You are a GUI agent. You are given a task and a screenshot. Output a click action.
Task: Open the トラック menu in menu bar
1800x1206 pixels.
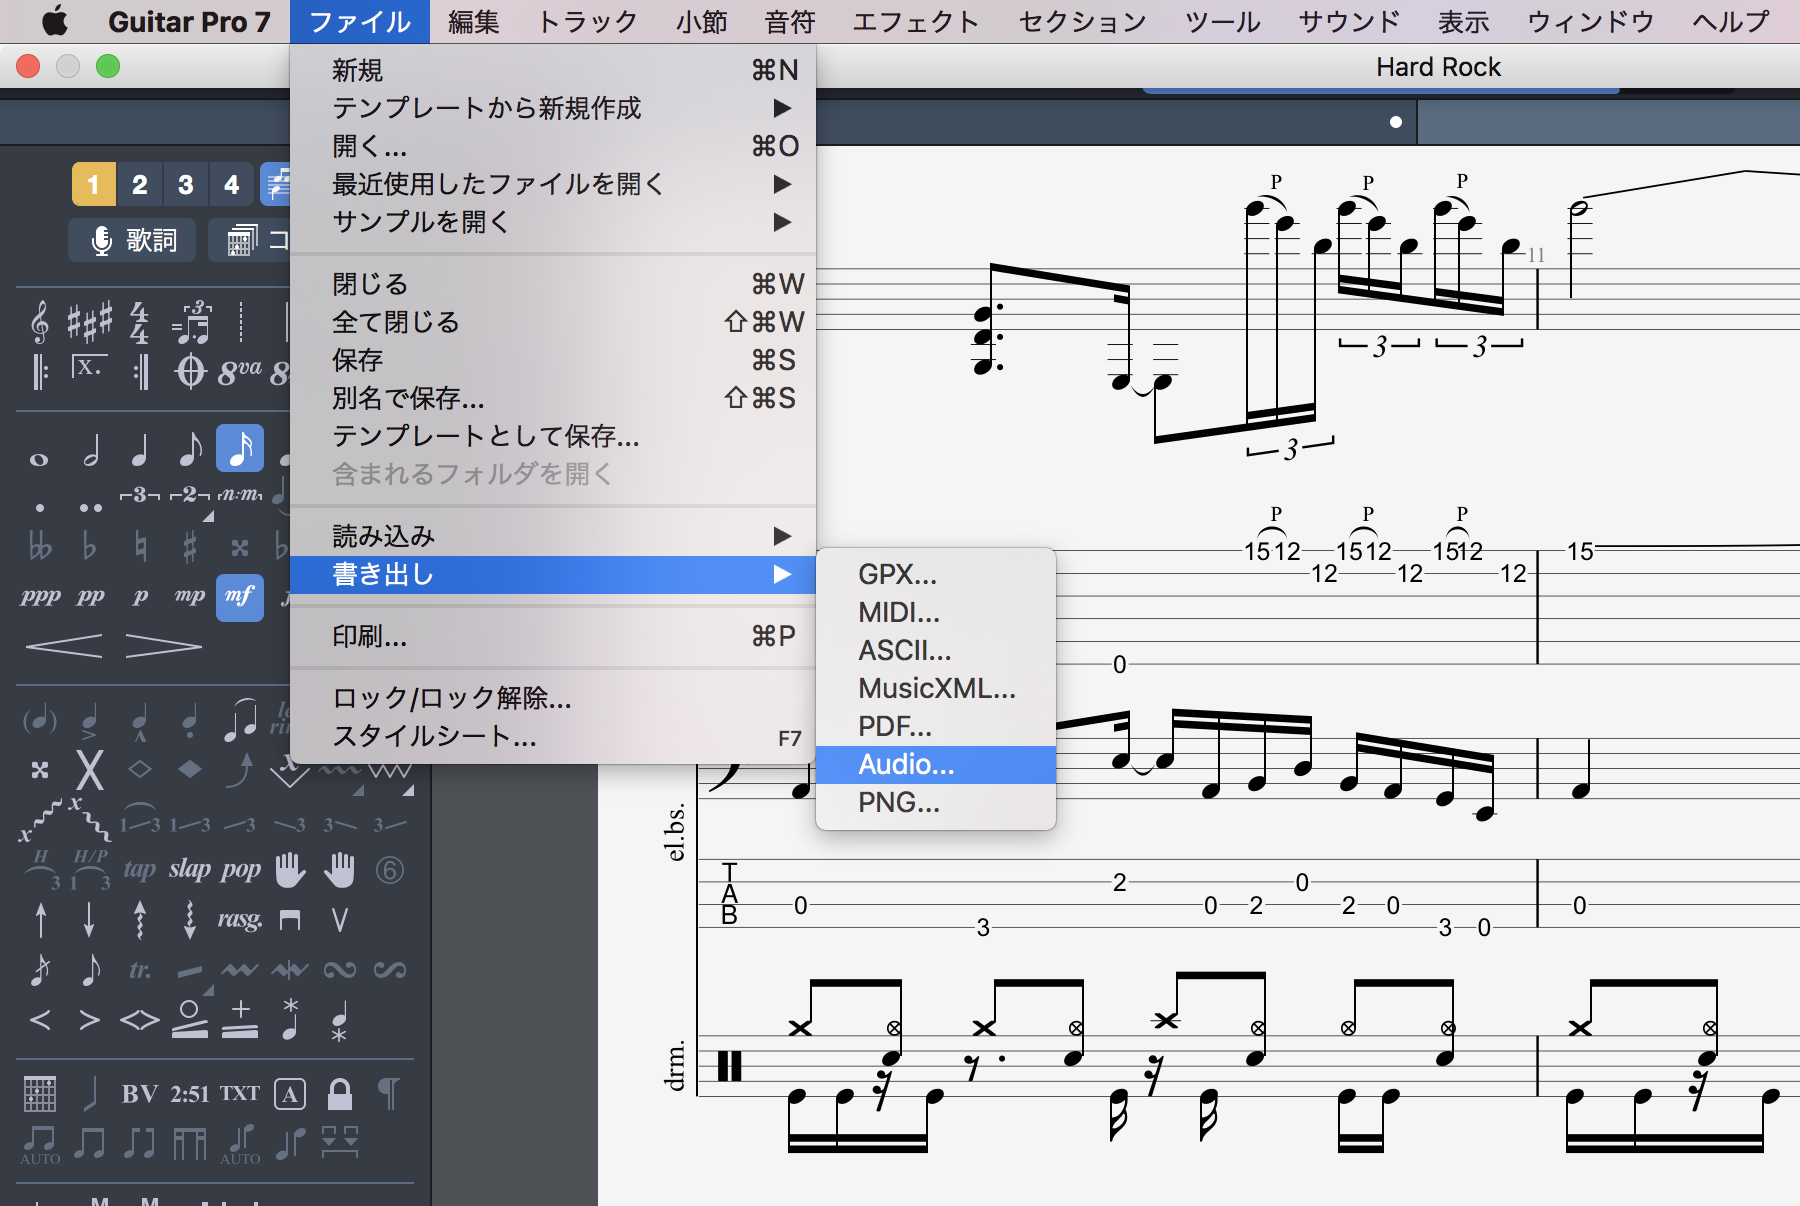(587, 21)
